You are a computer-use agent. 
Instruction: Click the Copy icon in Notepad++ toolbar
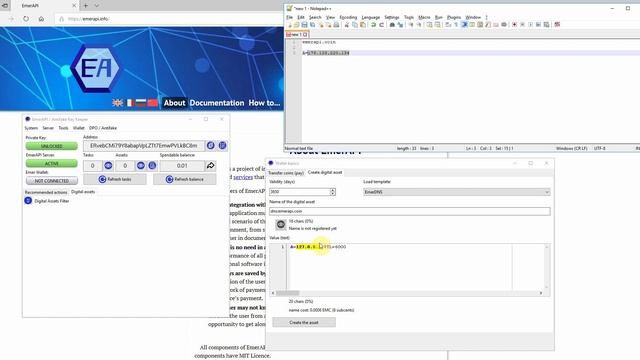[355, 25]
